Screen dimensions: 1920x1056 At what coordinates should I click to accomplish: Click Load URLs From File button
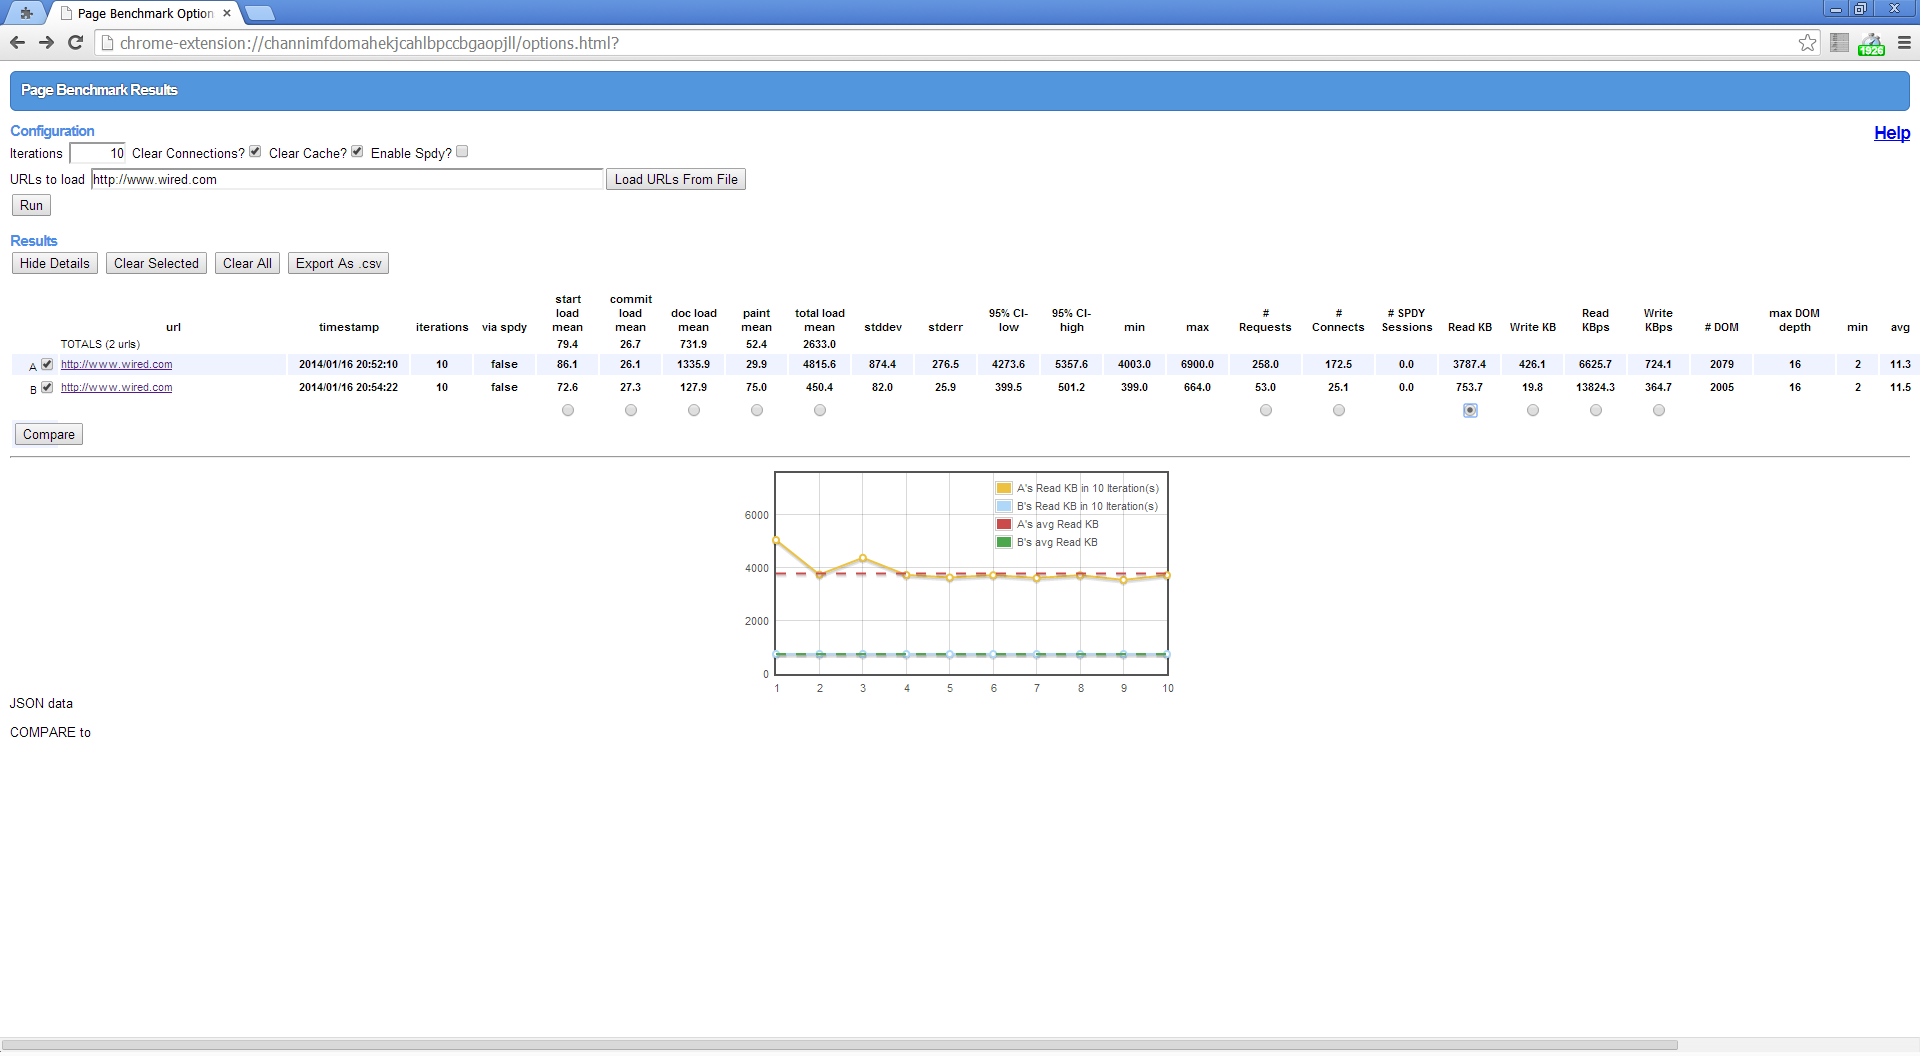click(676, 179)
